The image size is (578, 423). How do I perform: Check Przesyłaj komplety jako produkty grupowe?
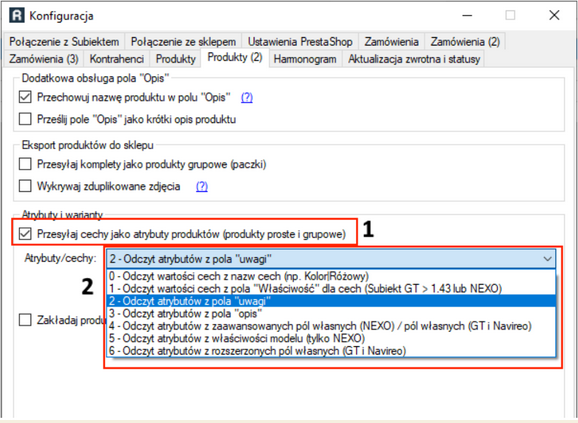(x=25, y=164)
